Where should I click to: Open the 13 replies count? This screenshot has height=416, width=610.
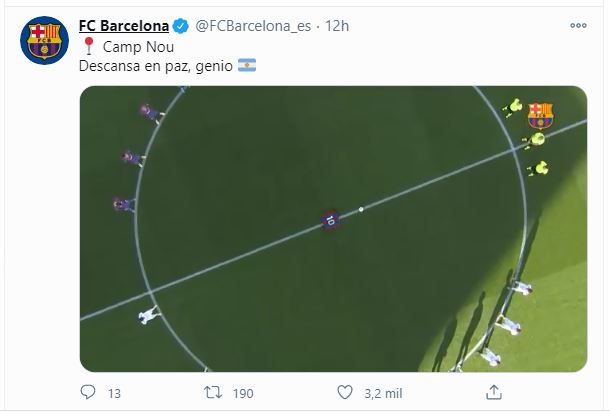114,394
